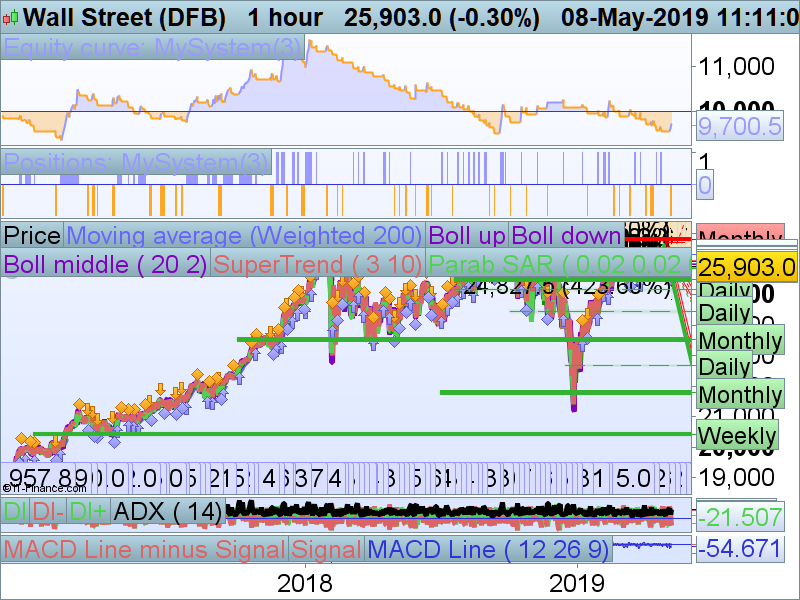Select the SuperTrend ( 3 10) label
The height and width of the screenshot is (600, 800).
pos(318,265)
